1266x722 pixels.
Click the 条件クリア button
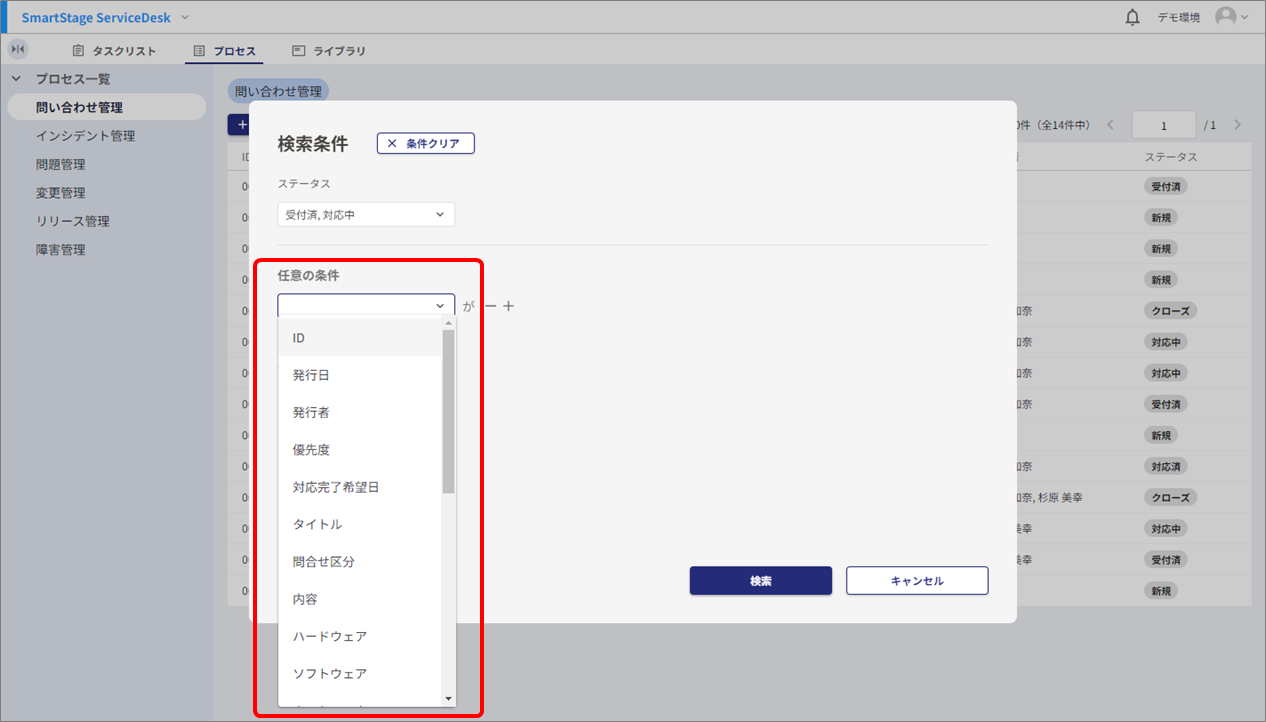tap(425, 144)
